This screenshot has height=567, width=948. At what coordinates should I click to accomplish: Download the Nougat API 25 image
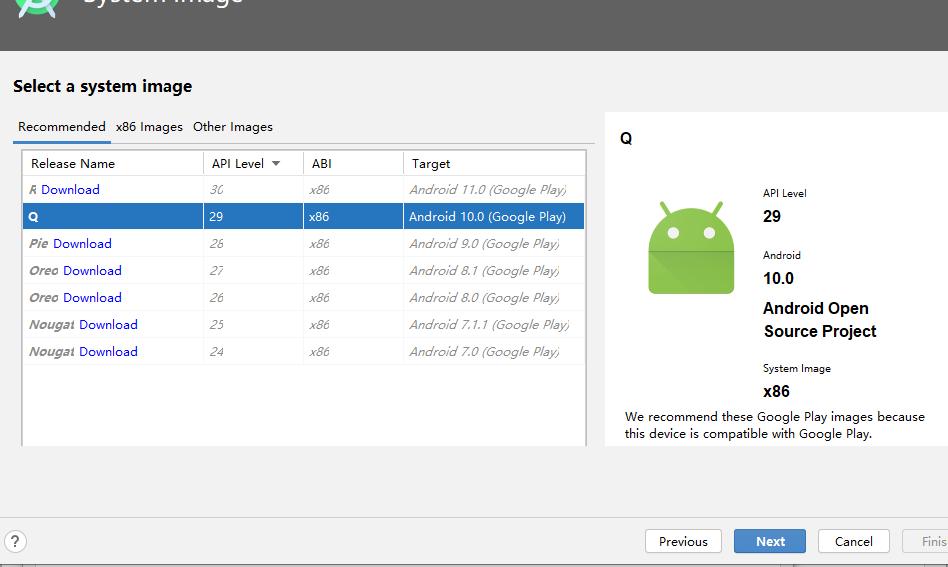[x=108, y=325]
